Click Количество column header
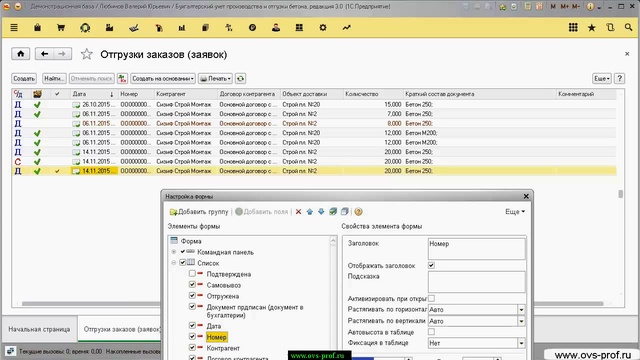The height and width of the screenshot is (360, 640). click(373, 94)
